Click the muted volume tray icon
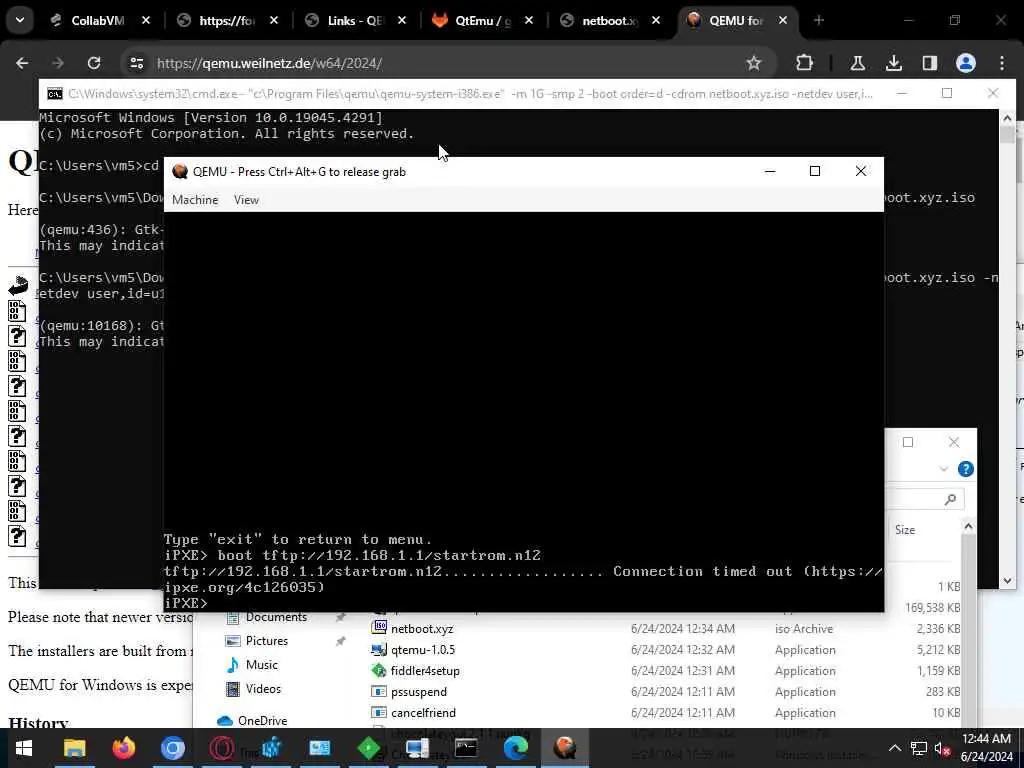The image size is (1024, 768). tap(942, 748)
